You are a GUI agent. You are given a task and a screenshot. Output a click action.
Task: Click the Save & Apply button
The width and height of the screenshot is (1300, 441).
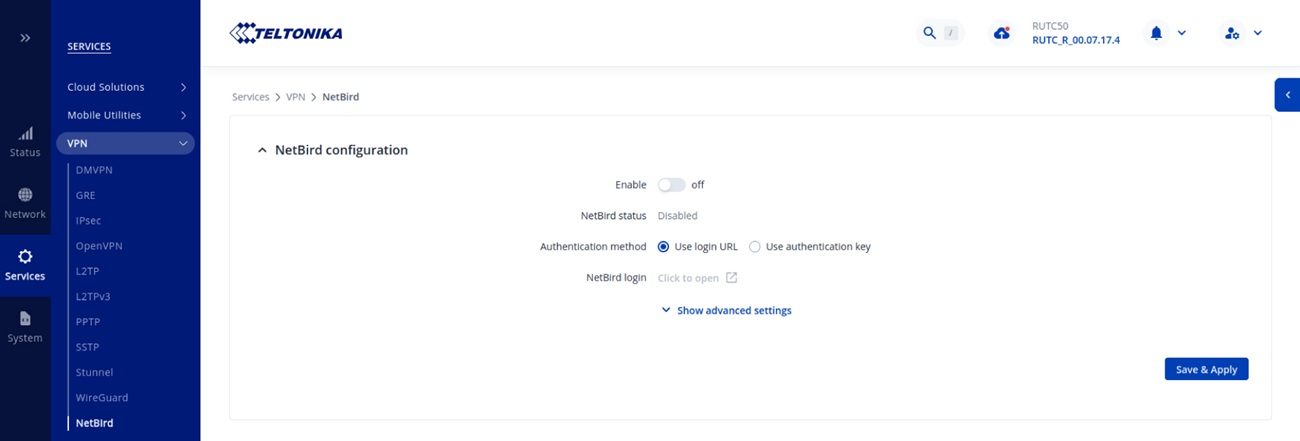pos(1206,369)
